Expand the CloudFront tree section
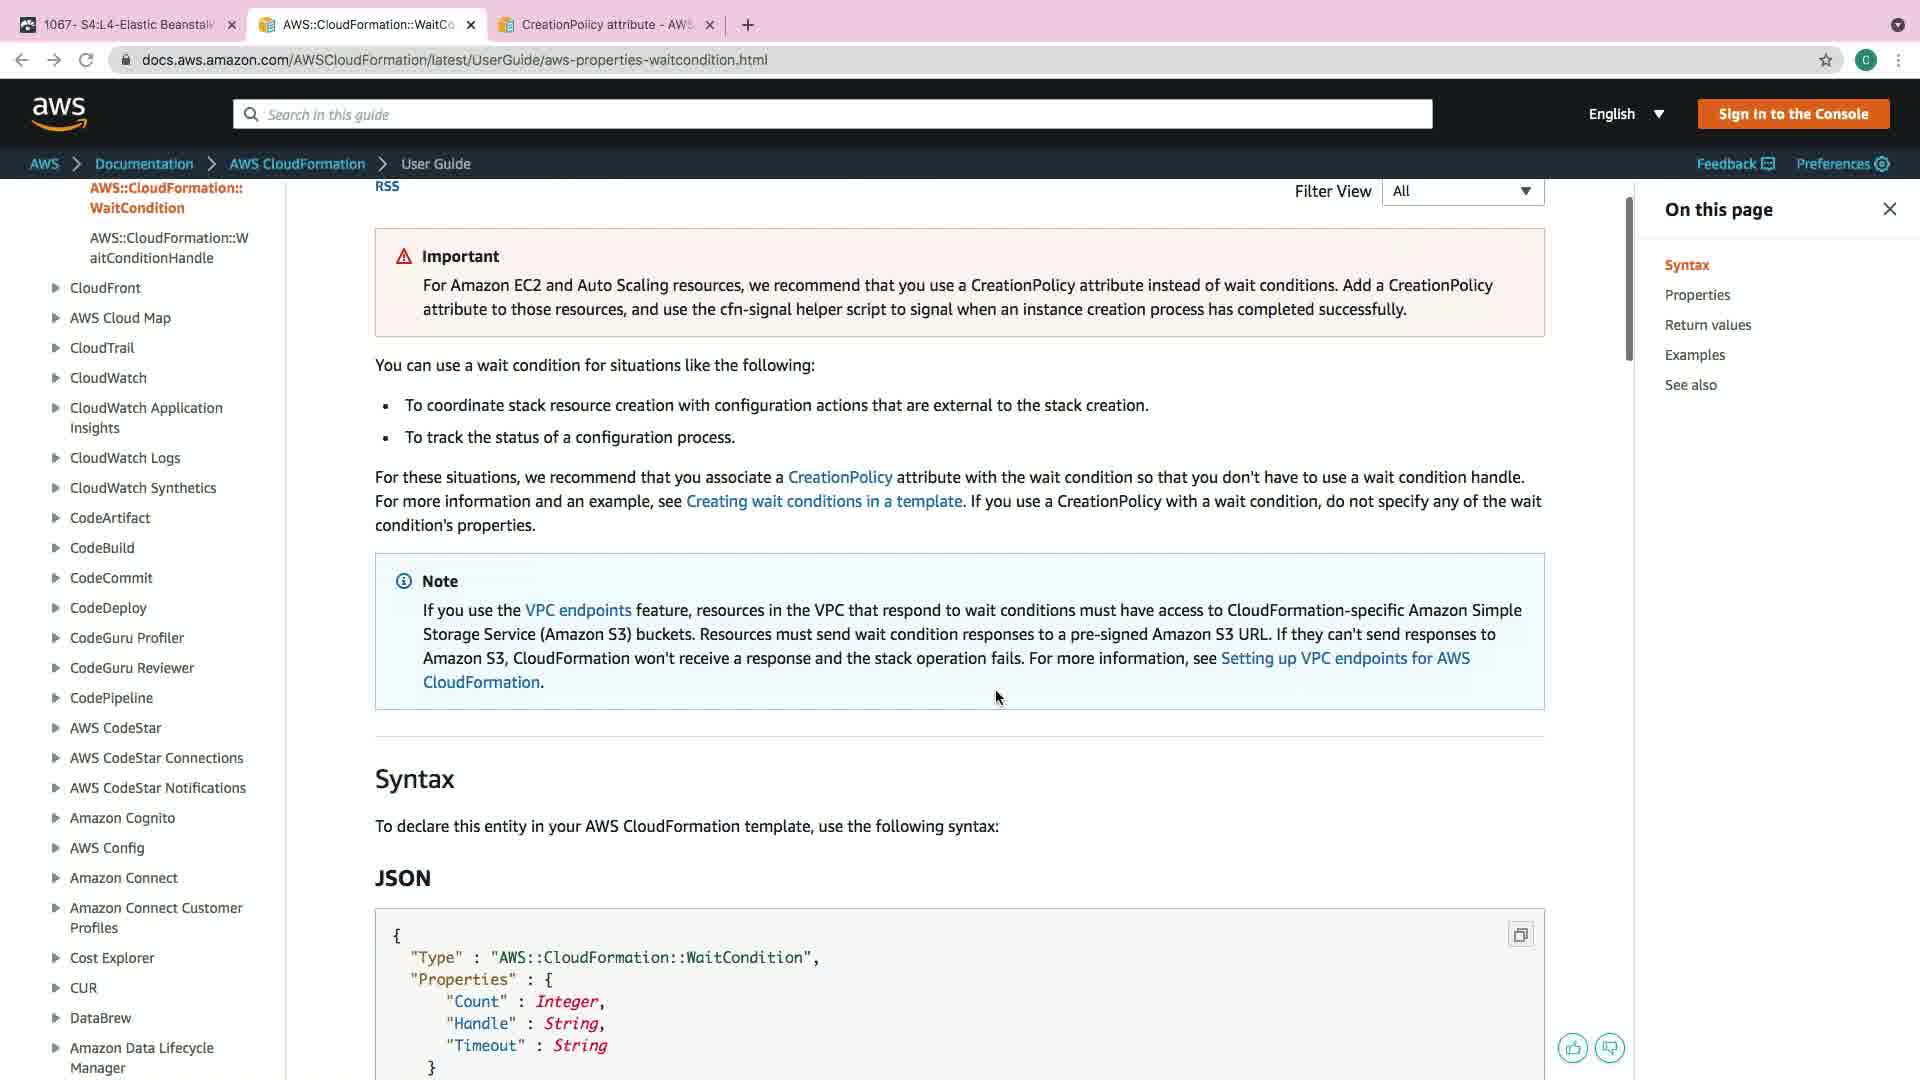Image resolution: width=1920 pixels, height=1080 pixels. click(x=56, y=288)
